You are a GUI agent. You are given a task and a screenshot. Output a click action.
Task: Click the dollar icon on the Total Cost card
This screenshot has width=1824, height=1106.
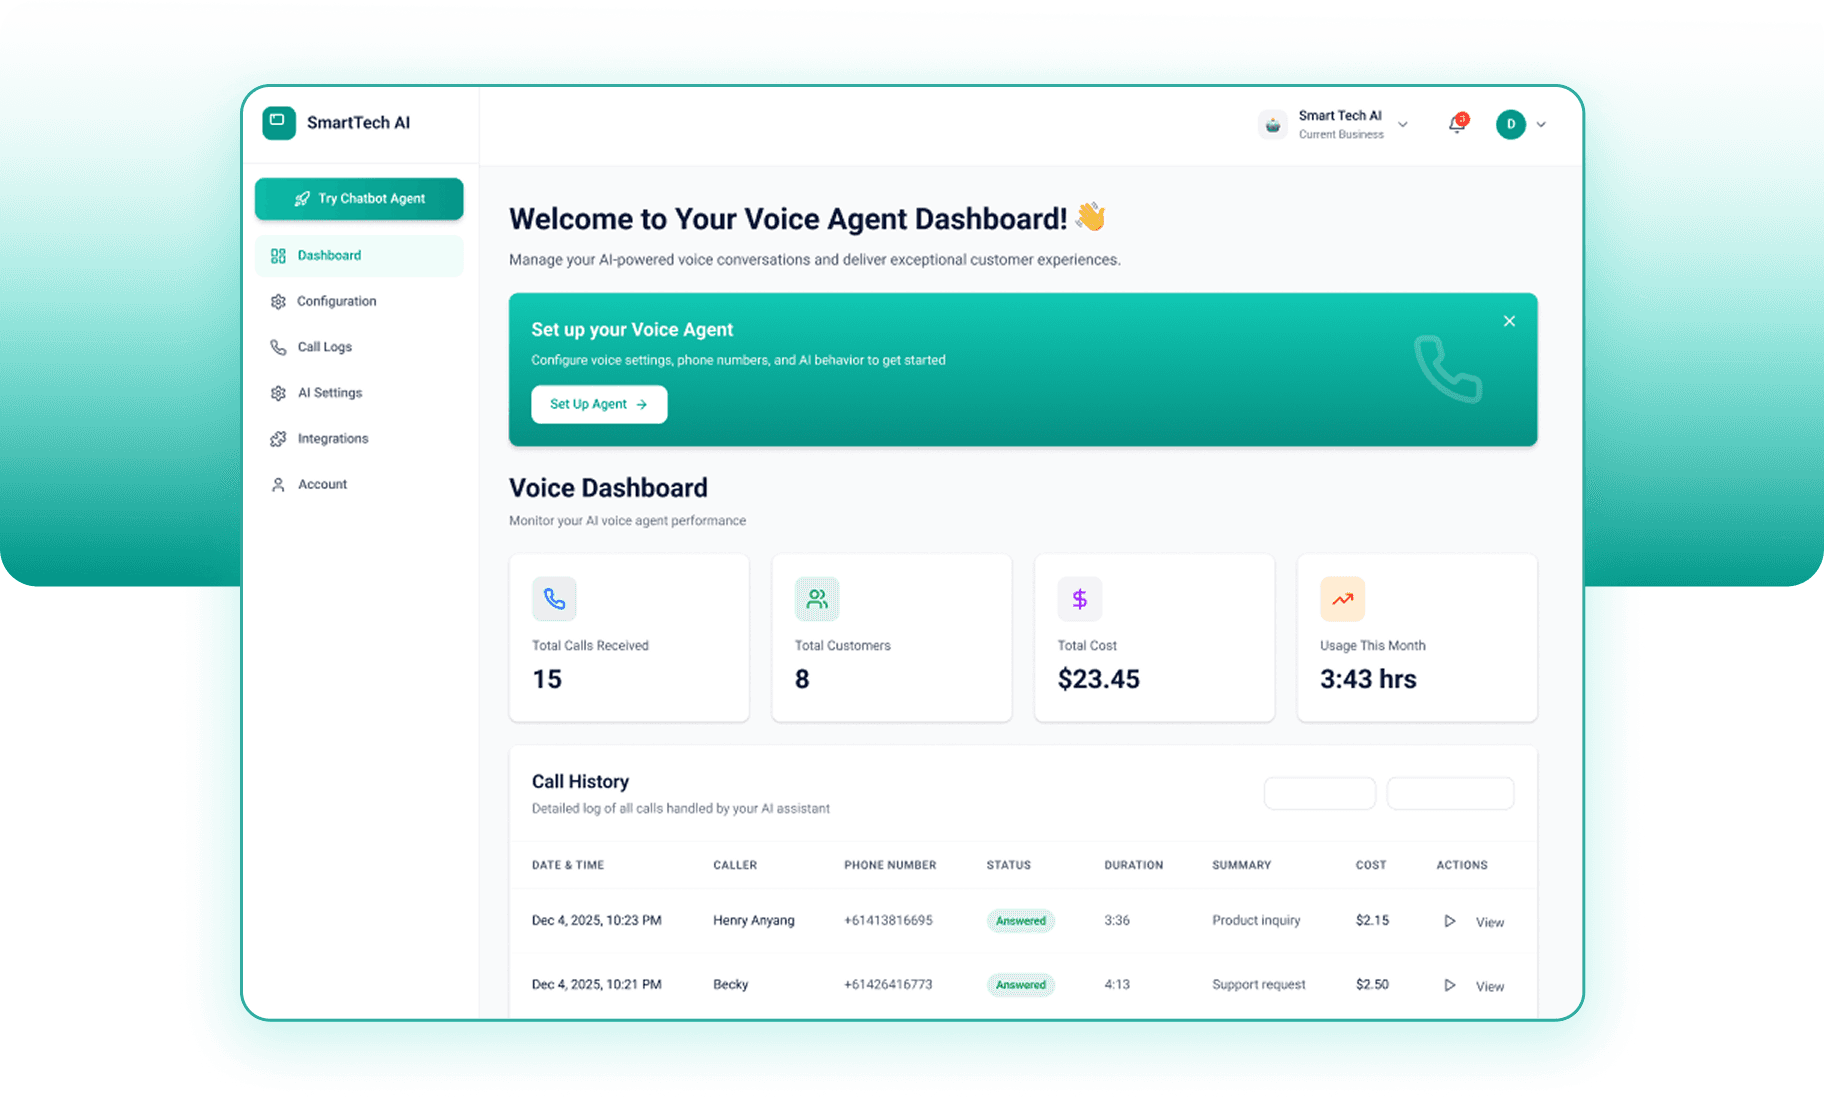(x=1079, y=598)
